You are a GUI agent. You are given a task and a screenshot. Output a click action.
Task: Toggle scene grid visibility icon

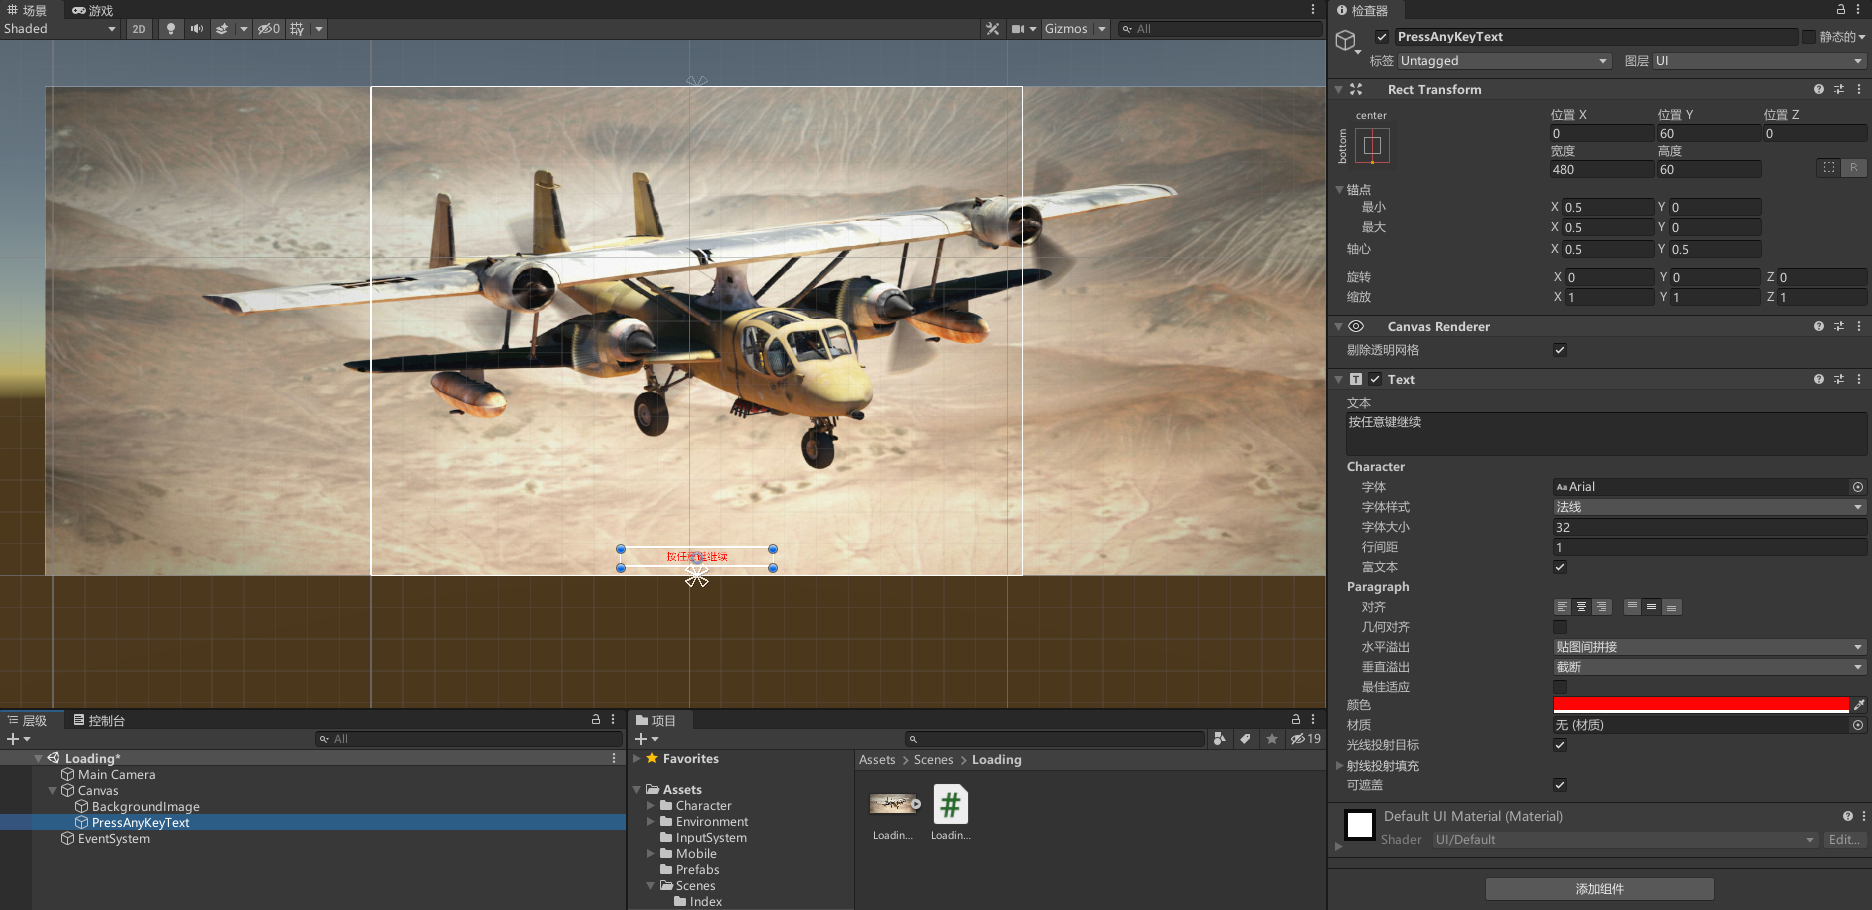(x=297, y=29)
